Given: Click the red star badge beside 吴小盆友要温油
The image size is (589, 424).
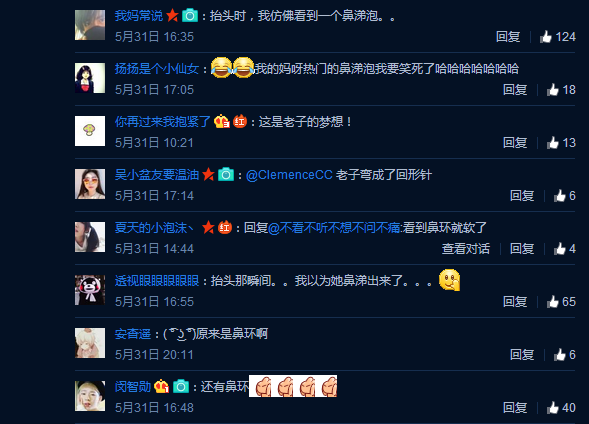Looking at the screenshot, I should [208, 175].
